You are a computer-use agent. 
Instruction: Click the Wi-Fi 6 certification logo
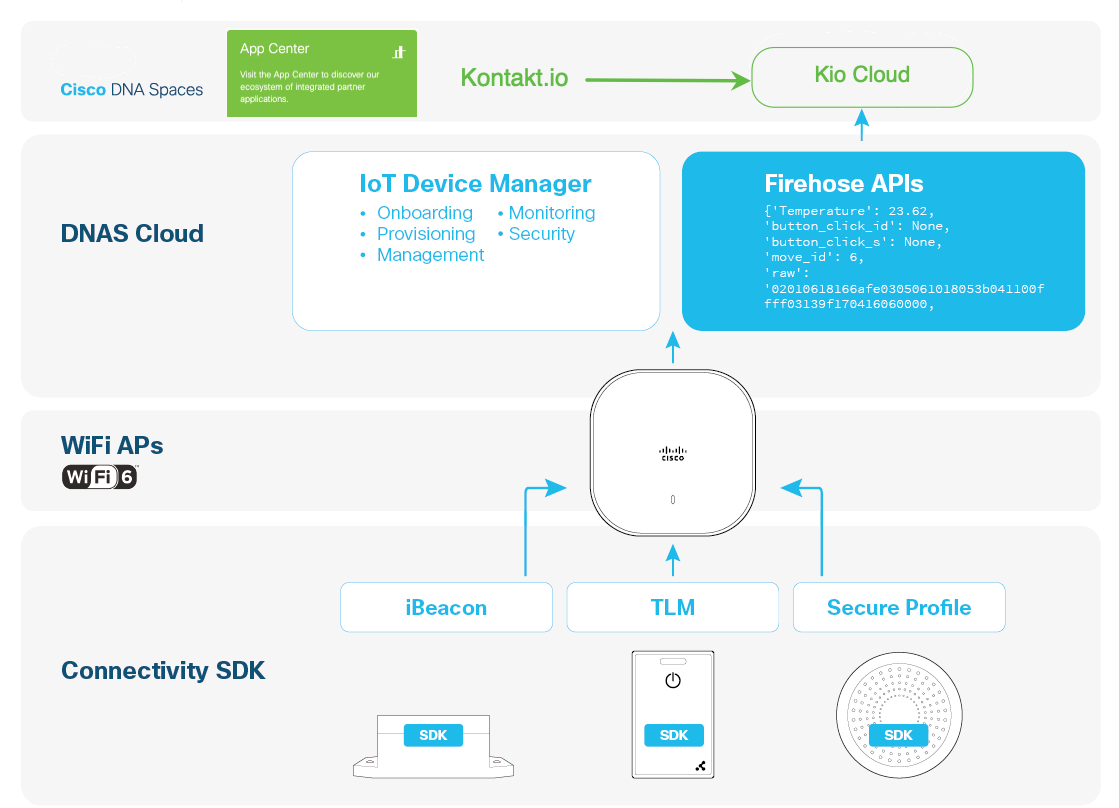100,477
